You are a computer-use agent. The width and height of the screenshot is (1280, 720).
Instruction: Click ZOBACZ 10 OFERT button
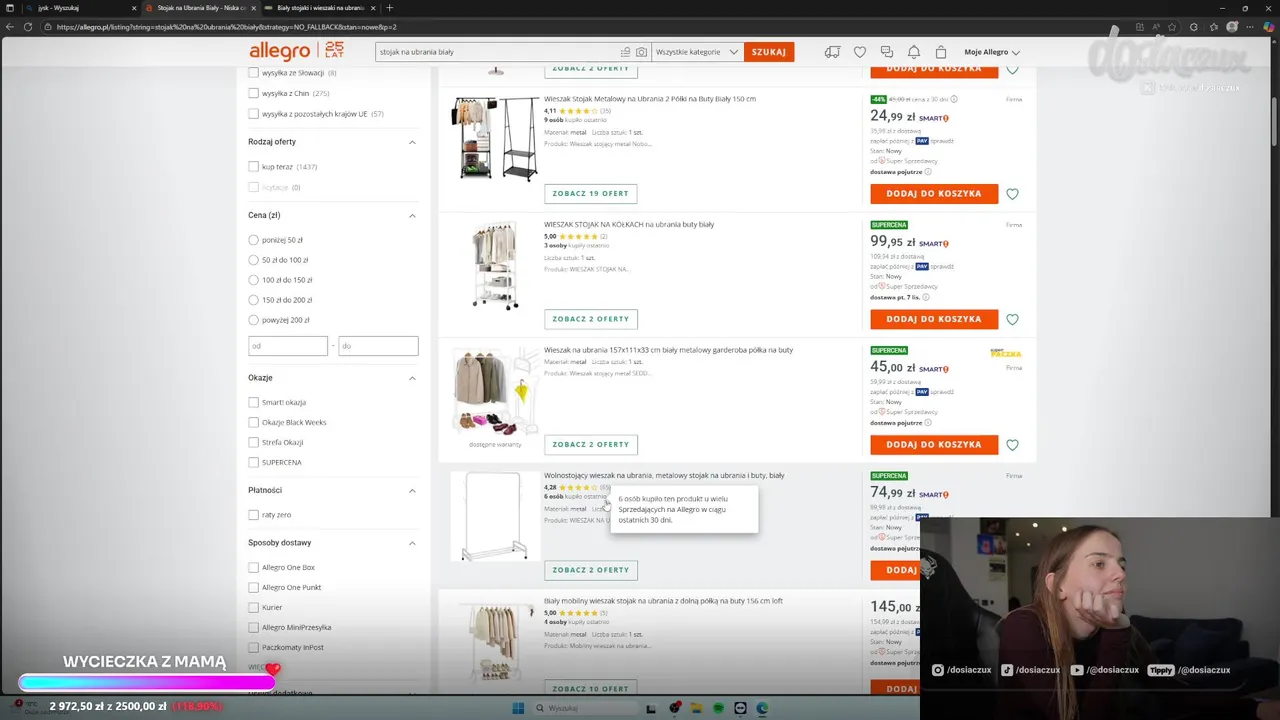pyautogui.click(x=591, y=689)
